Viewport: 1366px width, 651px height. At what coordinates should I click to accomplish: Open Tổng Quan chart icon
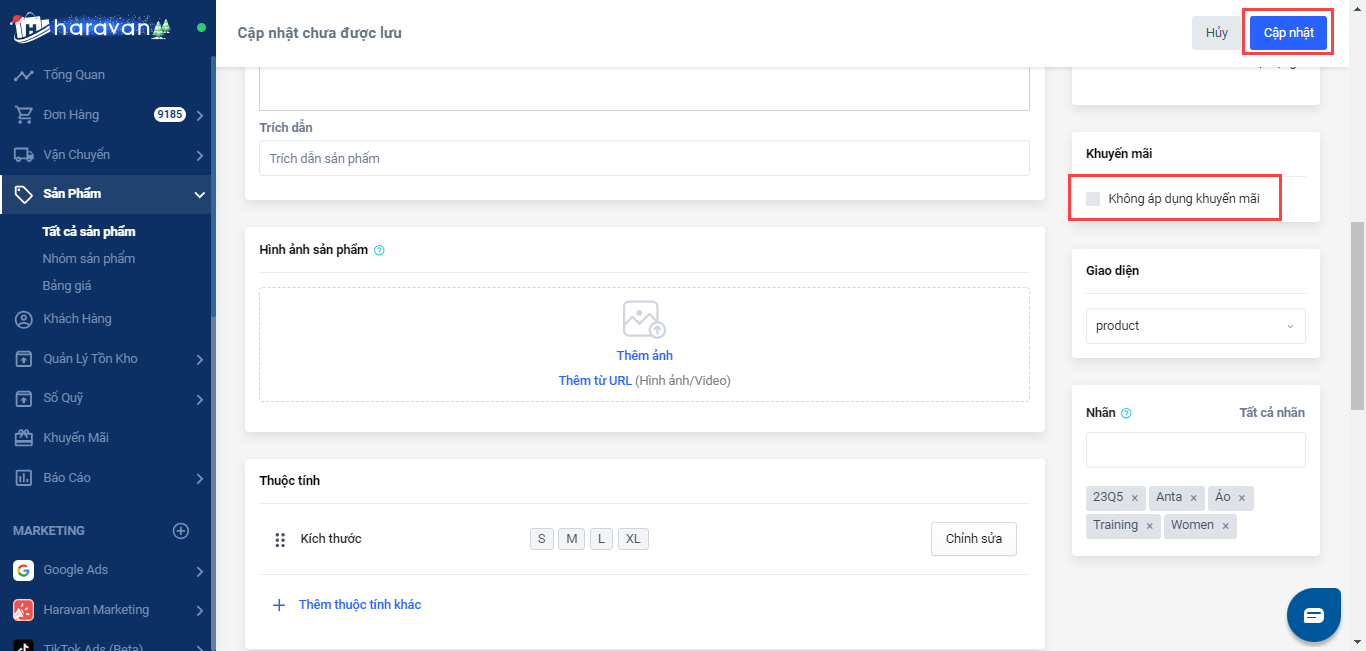pos(23,75)
